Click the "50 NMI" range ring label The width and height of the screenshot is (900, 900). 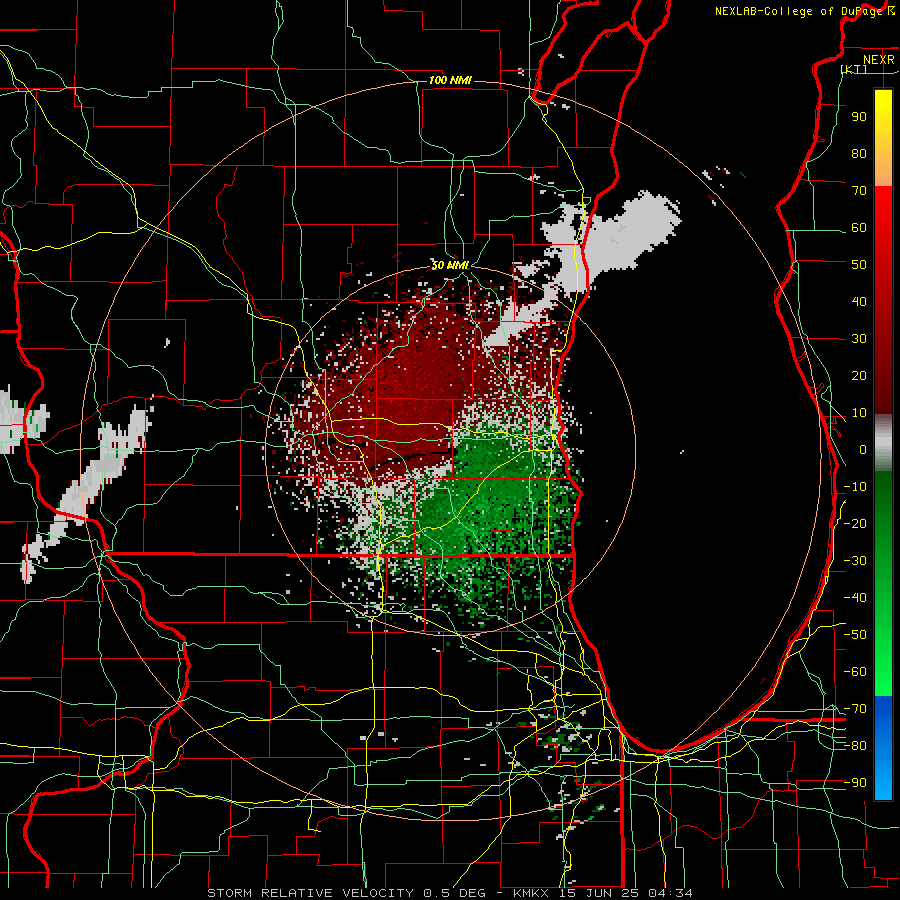click(451, 265)
